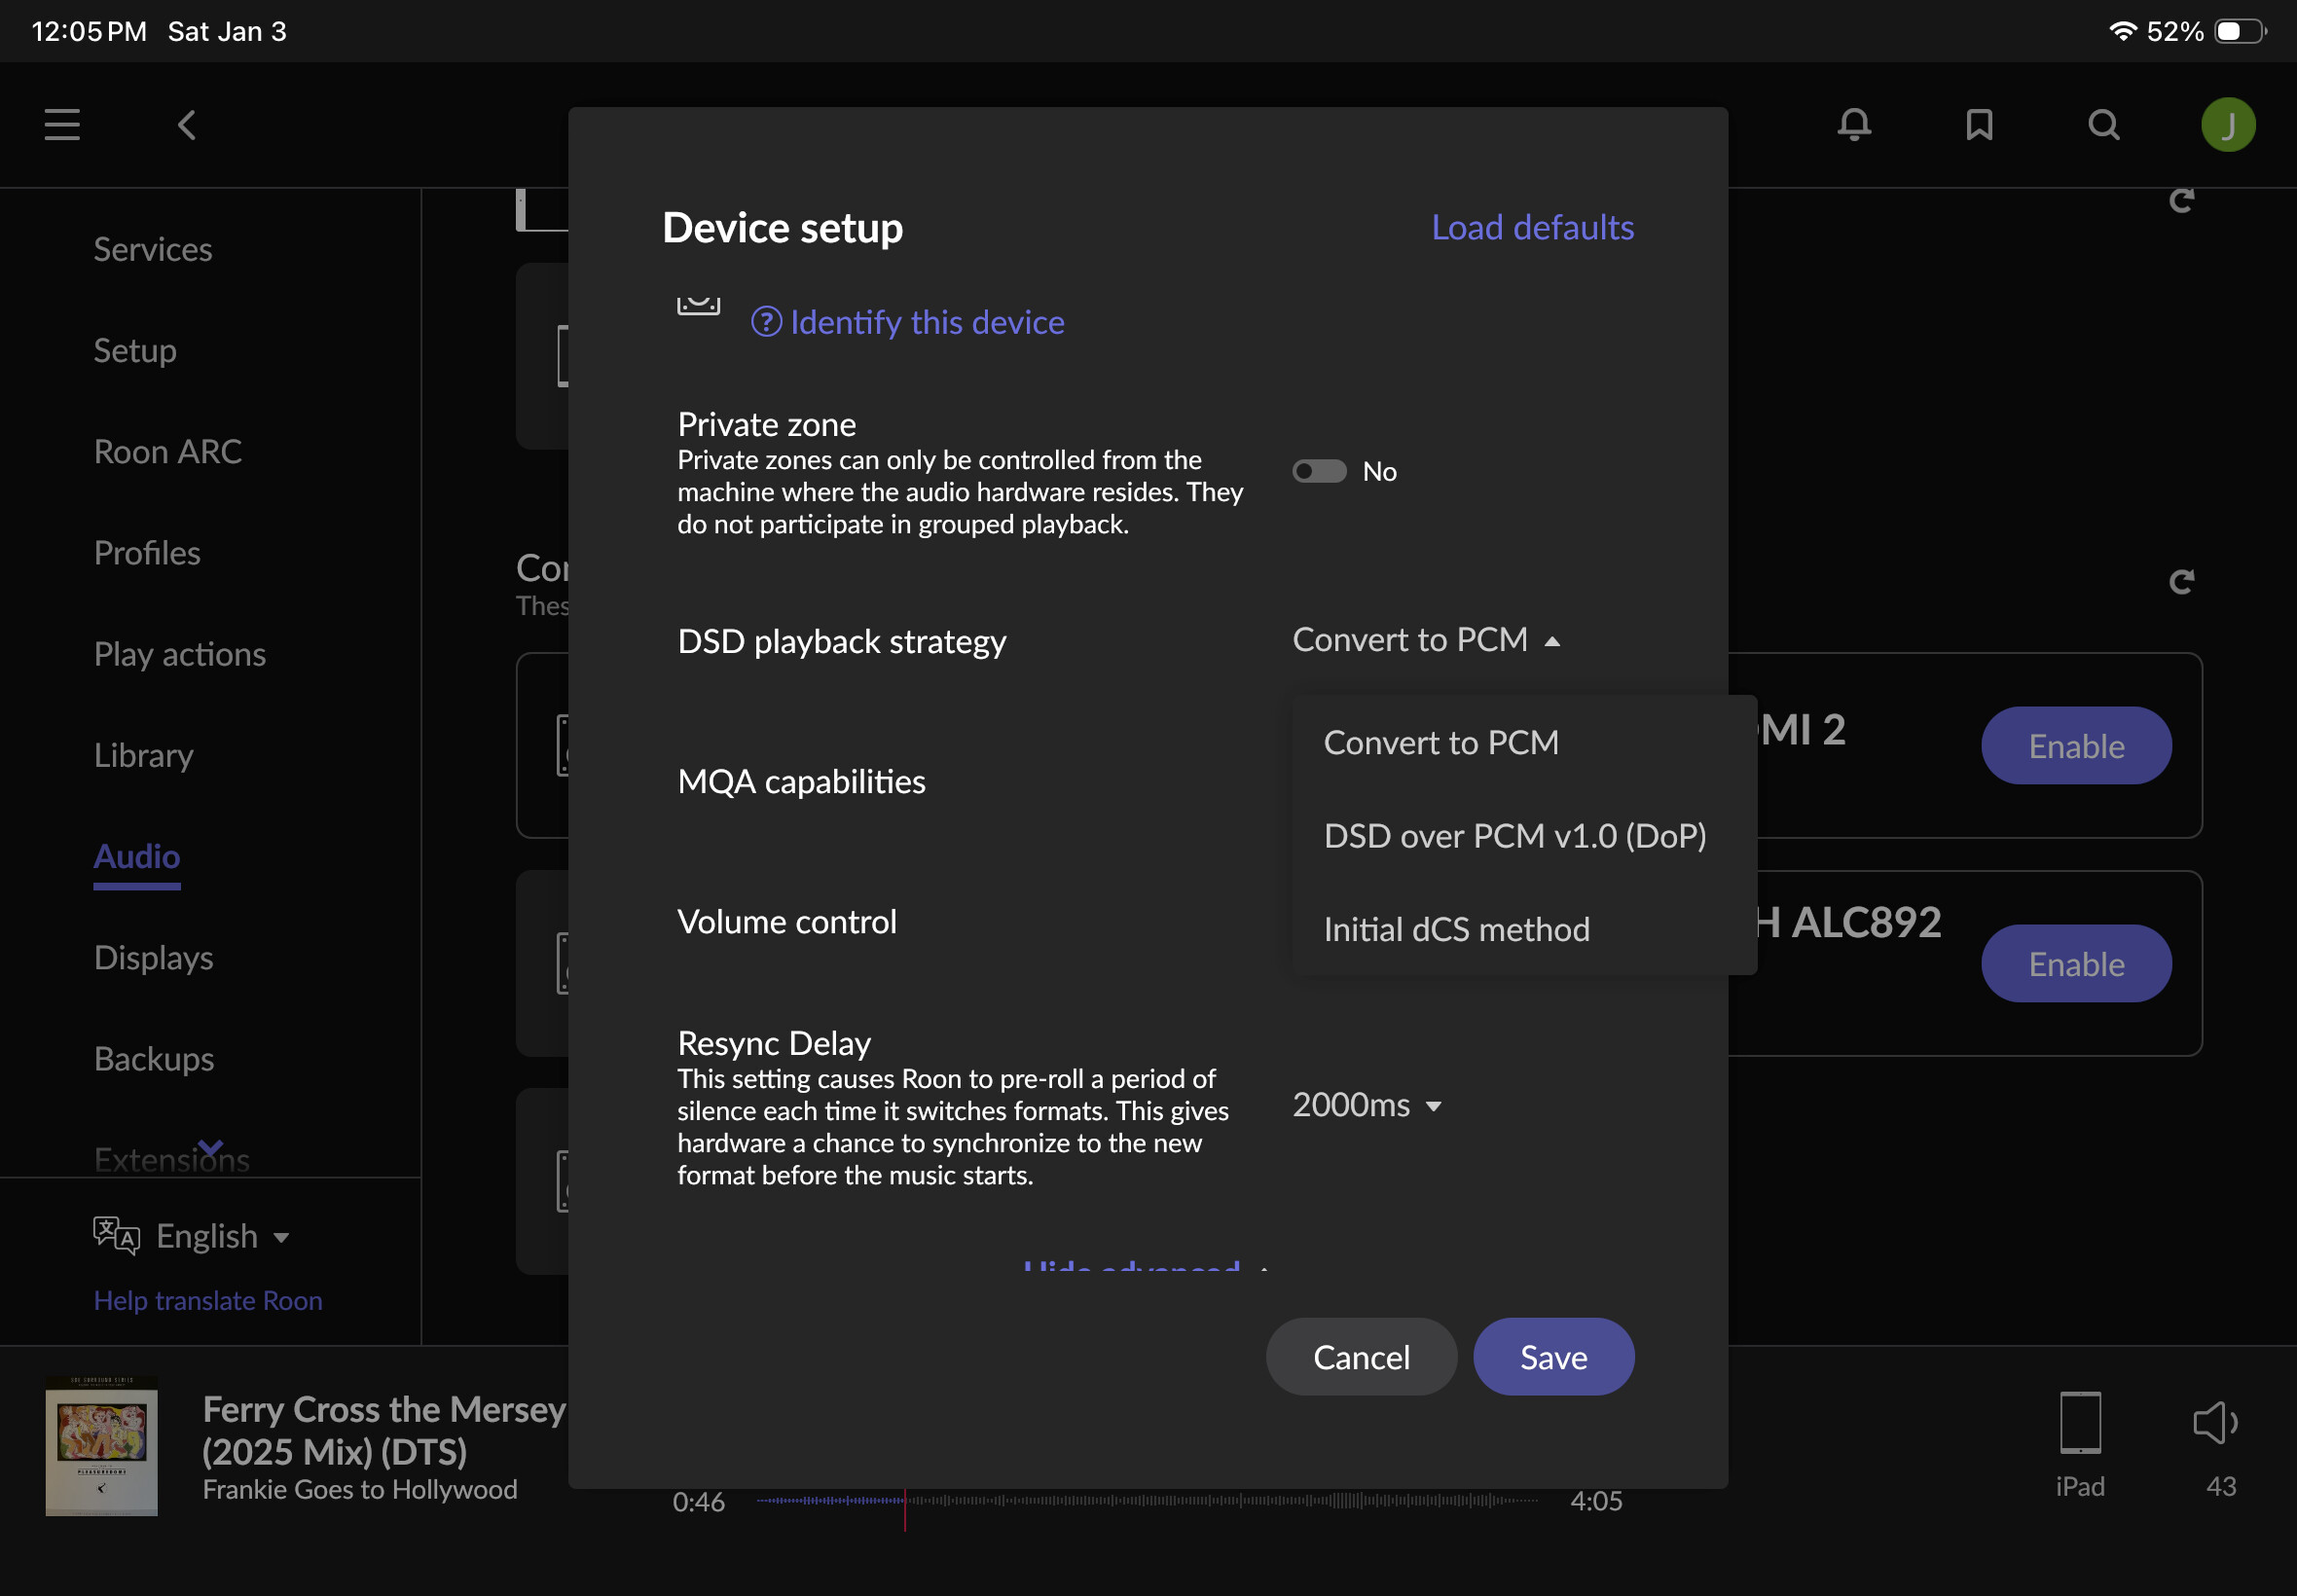
Task: Open the iPad zone picker icon
Action: pyautogui.click(x=2080, y=1422)
